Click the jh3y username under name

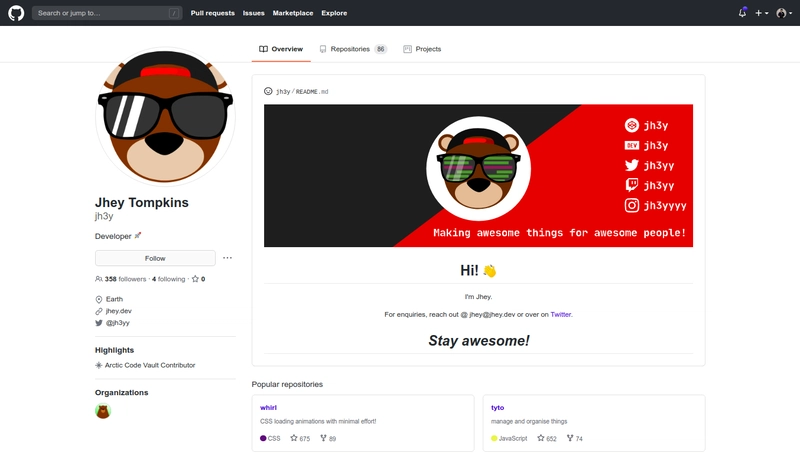point(104,216)
